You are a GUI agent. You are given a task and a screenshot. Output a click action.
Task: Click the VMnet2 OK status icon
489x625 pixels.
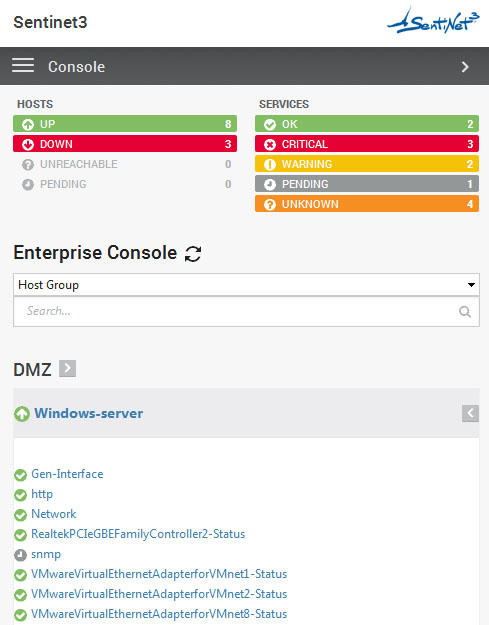(x=20, y=595)
